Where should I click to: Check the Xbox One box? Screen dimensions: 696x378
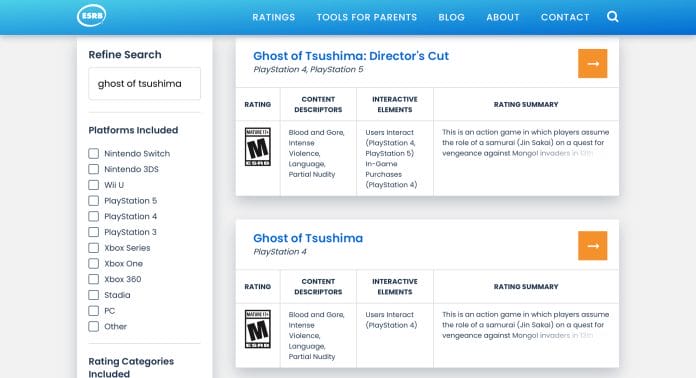tap(94, 264)
